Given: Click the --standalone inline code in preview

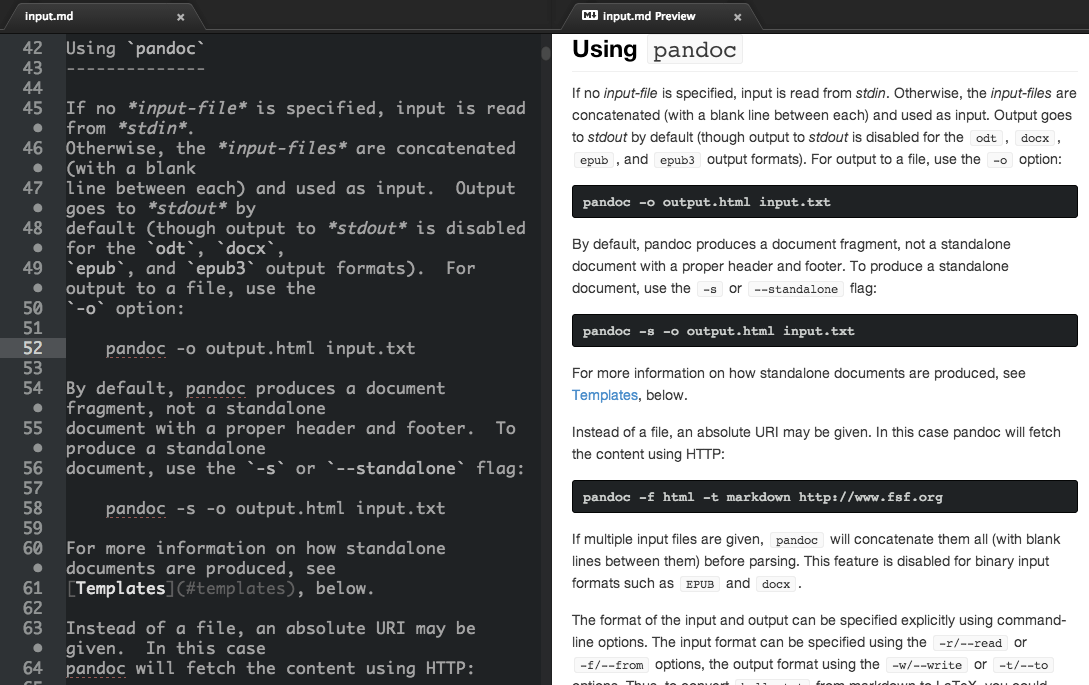Looking at the screenshot, I should pos(796,289).
